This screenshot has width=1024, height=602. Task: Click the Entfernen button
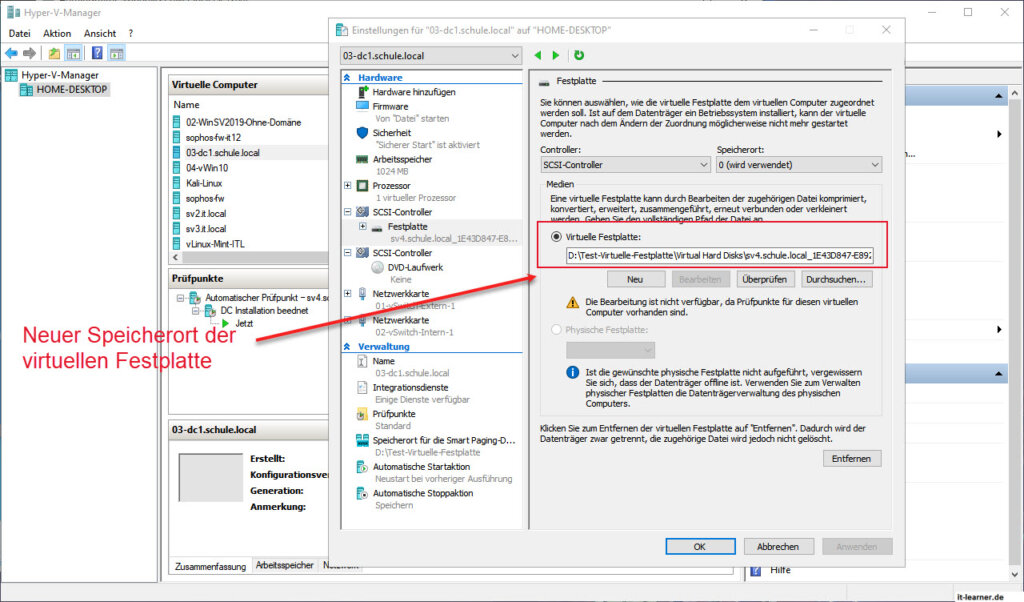852,459
